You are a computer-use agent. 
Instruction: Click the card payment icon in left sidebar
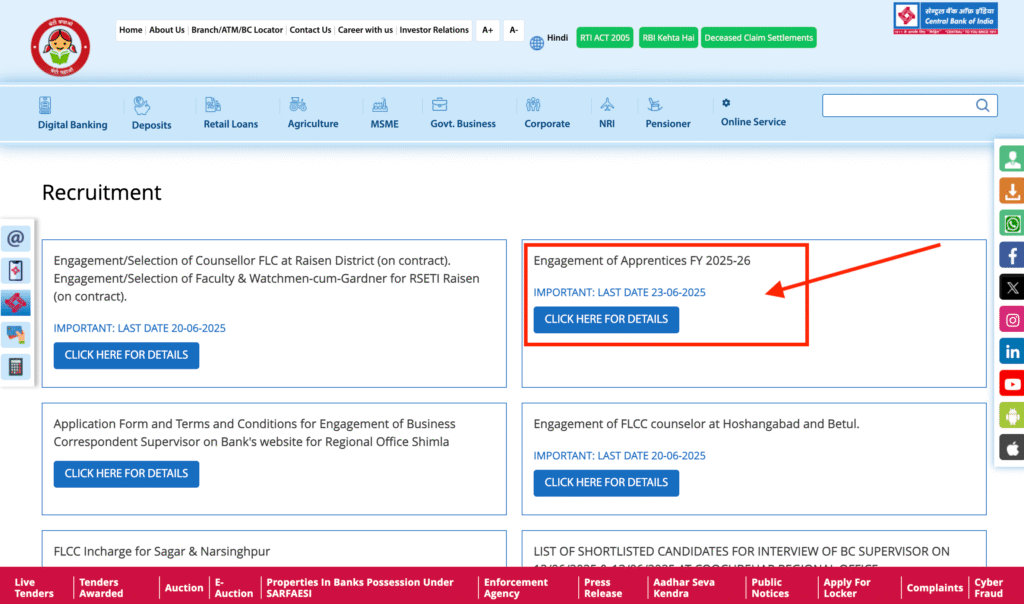point(16,334)
